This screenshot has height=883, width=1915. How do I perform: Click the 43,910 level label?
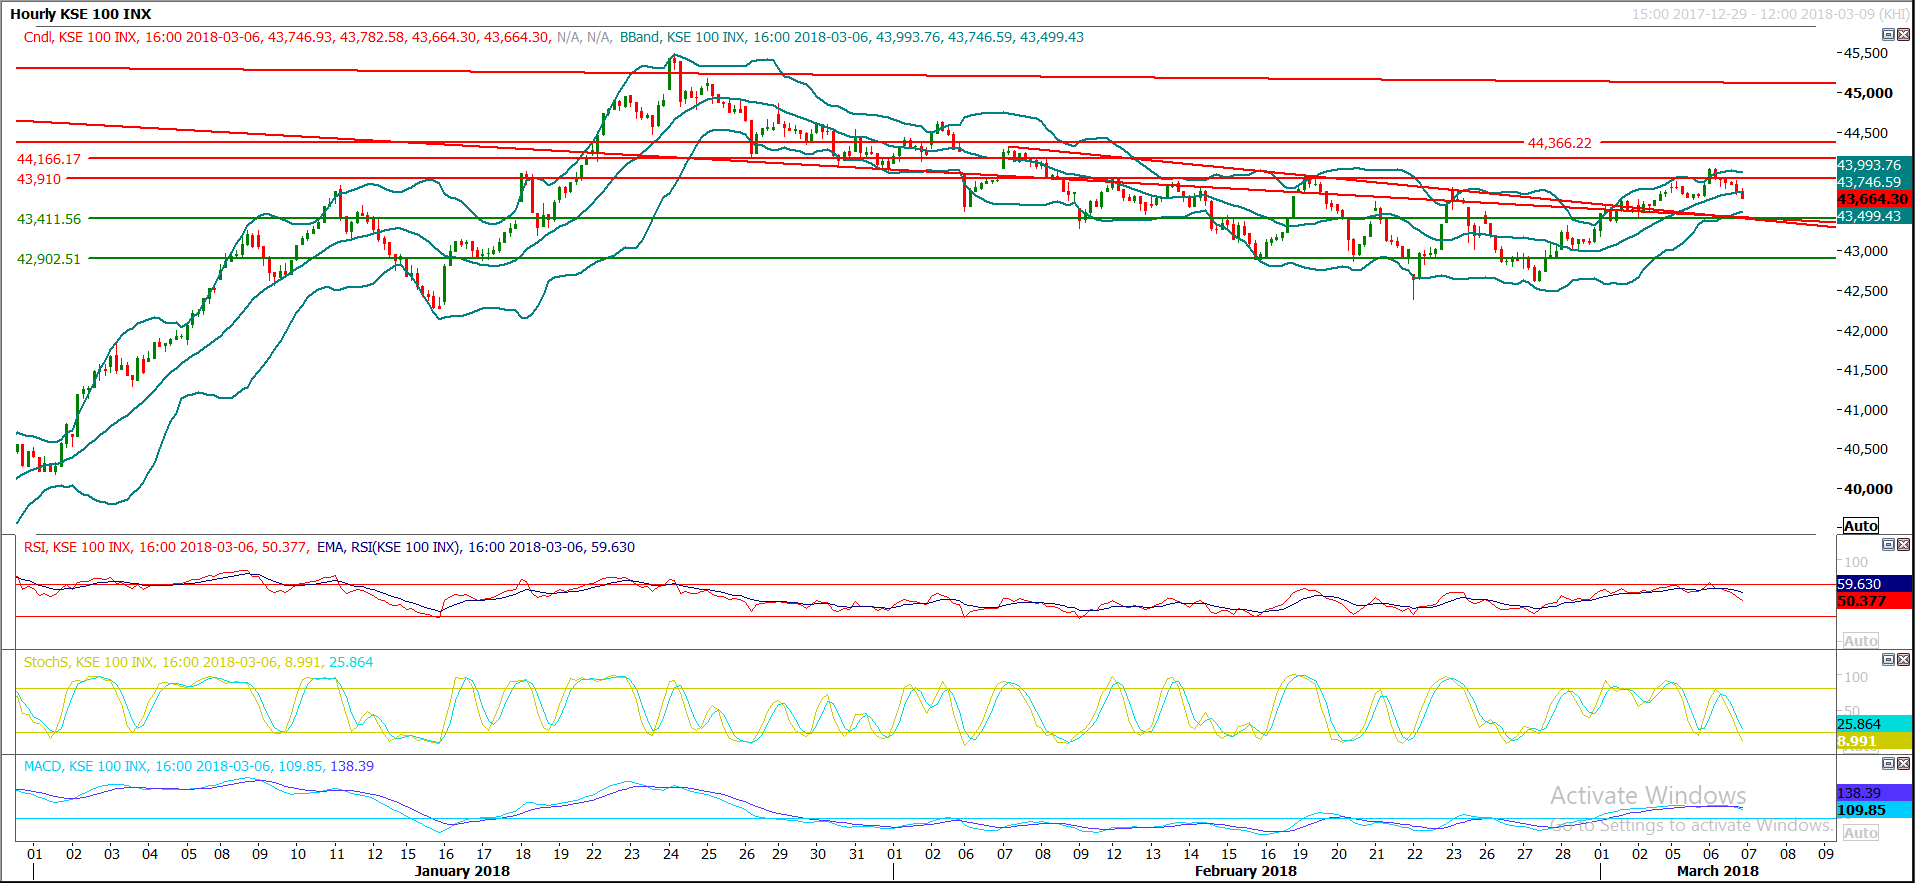39,179
